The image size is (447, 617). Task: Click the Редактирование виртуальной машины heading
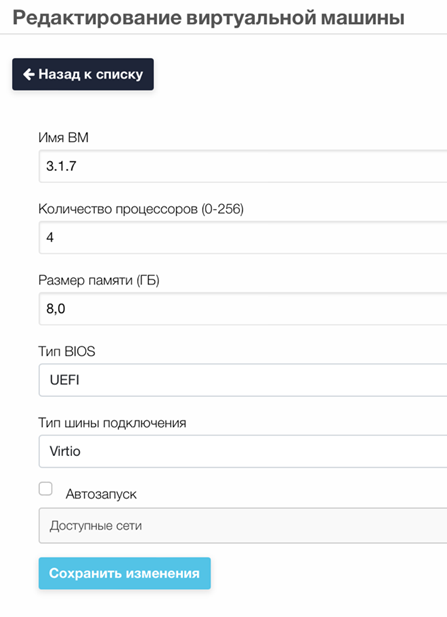pyautogui.click(x=209, y=18)
